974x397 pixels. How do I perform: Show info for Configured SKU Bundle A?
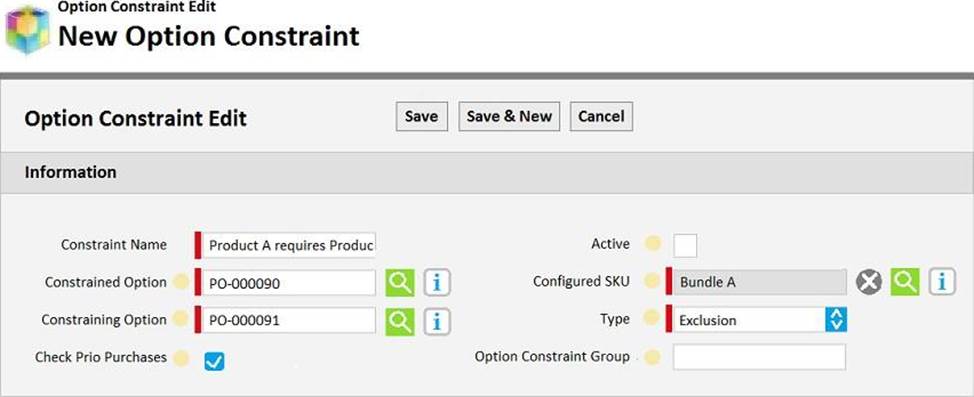click(x=942, y=282)
